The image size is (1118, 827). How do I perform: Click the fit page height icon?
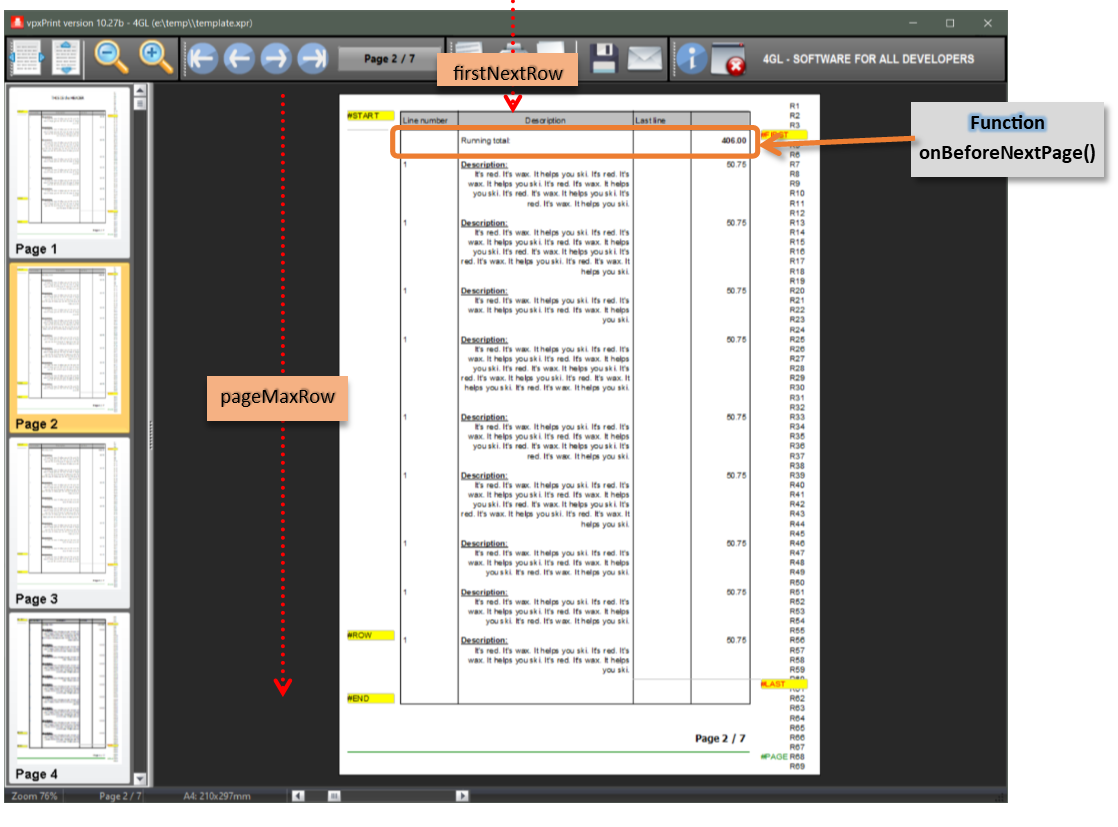(65, 58)
